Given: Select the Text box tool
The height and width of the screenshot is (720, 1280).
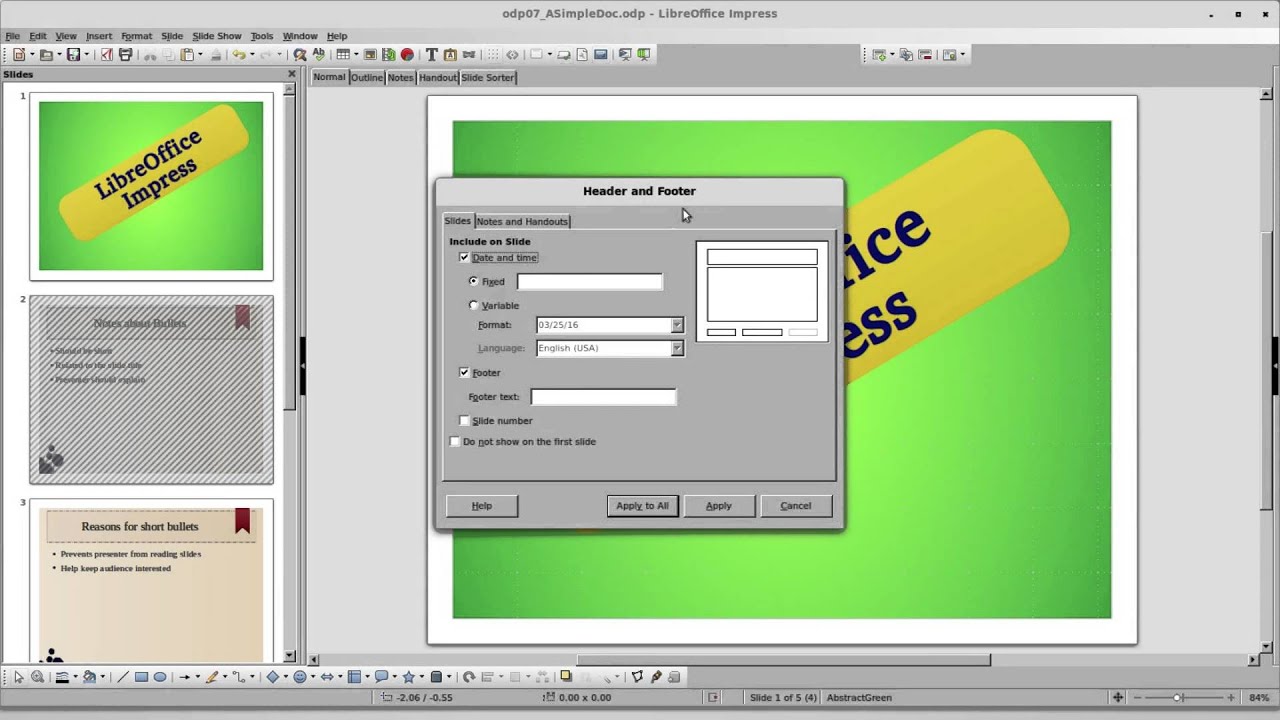Looking at the screenshot, I should click(431, 55).
